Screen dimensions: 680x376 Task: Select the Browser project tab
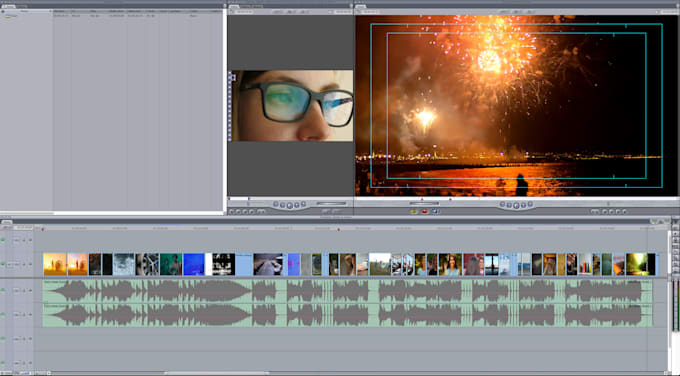pyautogui.click(x=8, y=6)
